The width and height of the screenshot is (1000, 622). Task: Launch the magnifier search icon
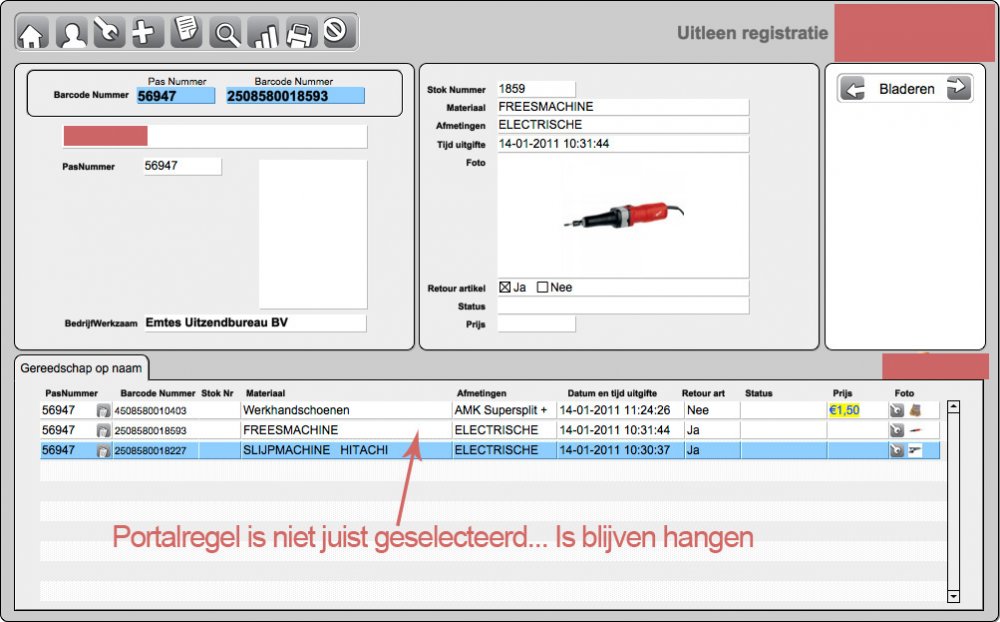[225, 33]
